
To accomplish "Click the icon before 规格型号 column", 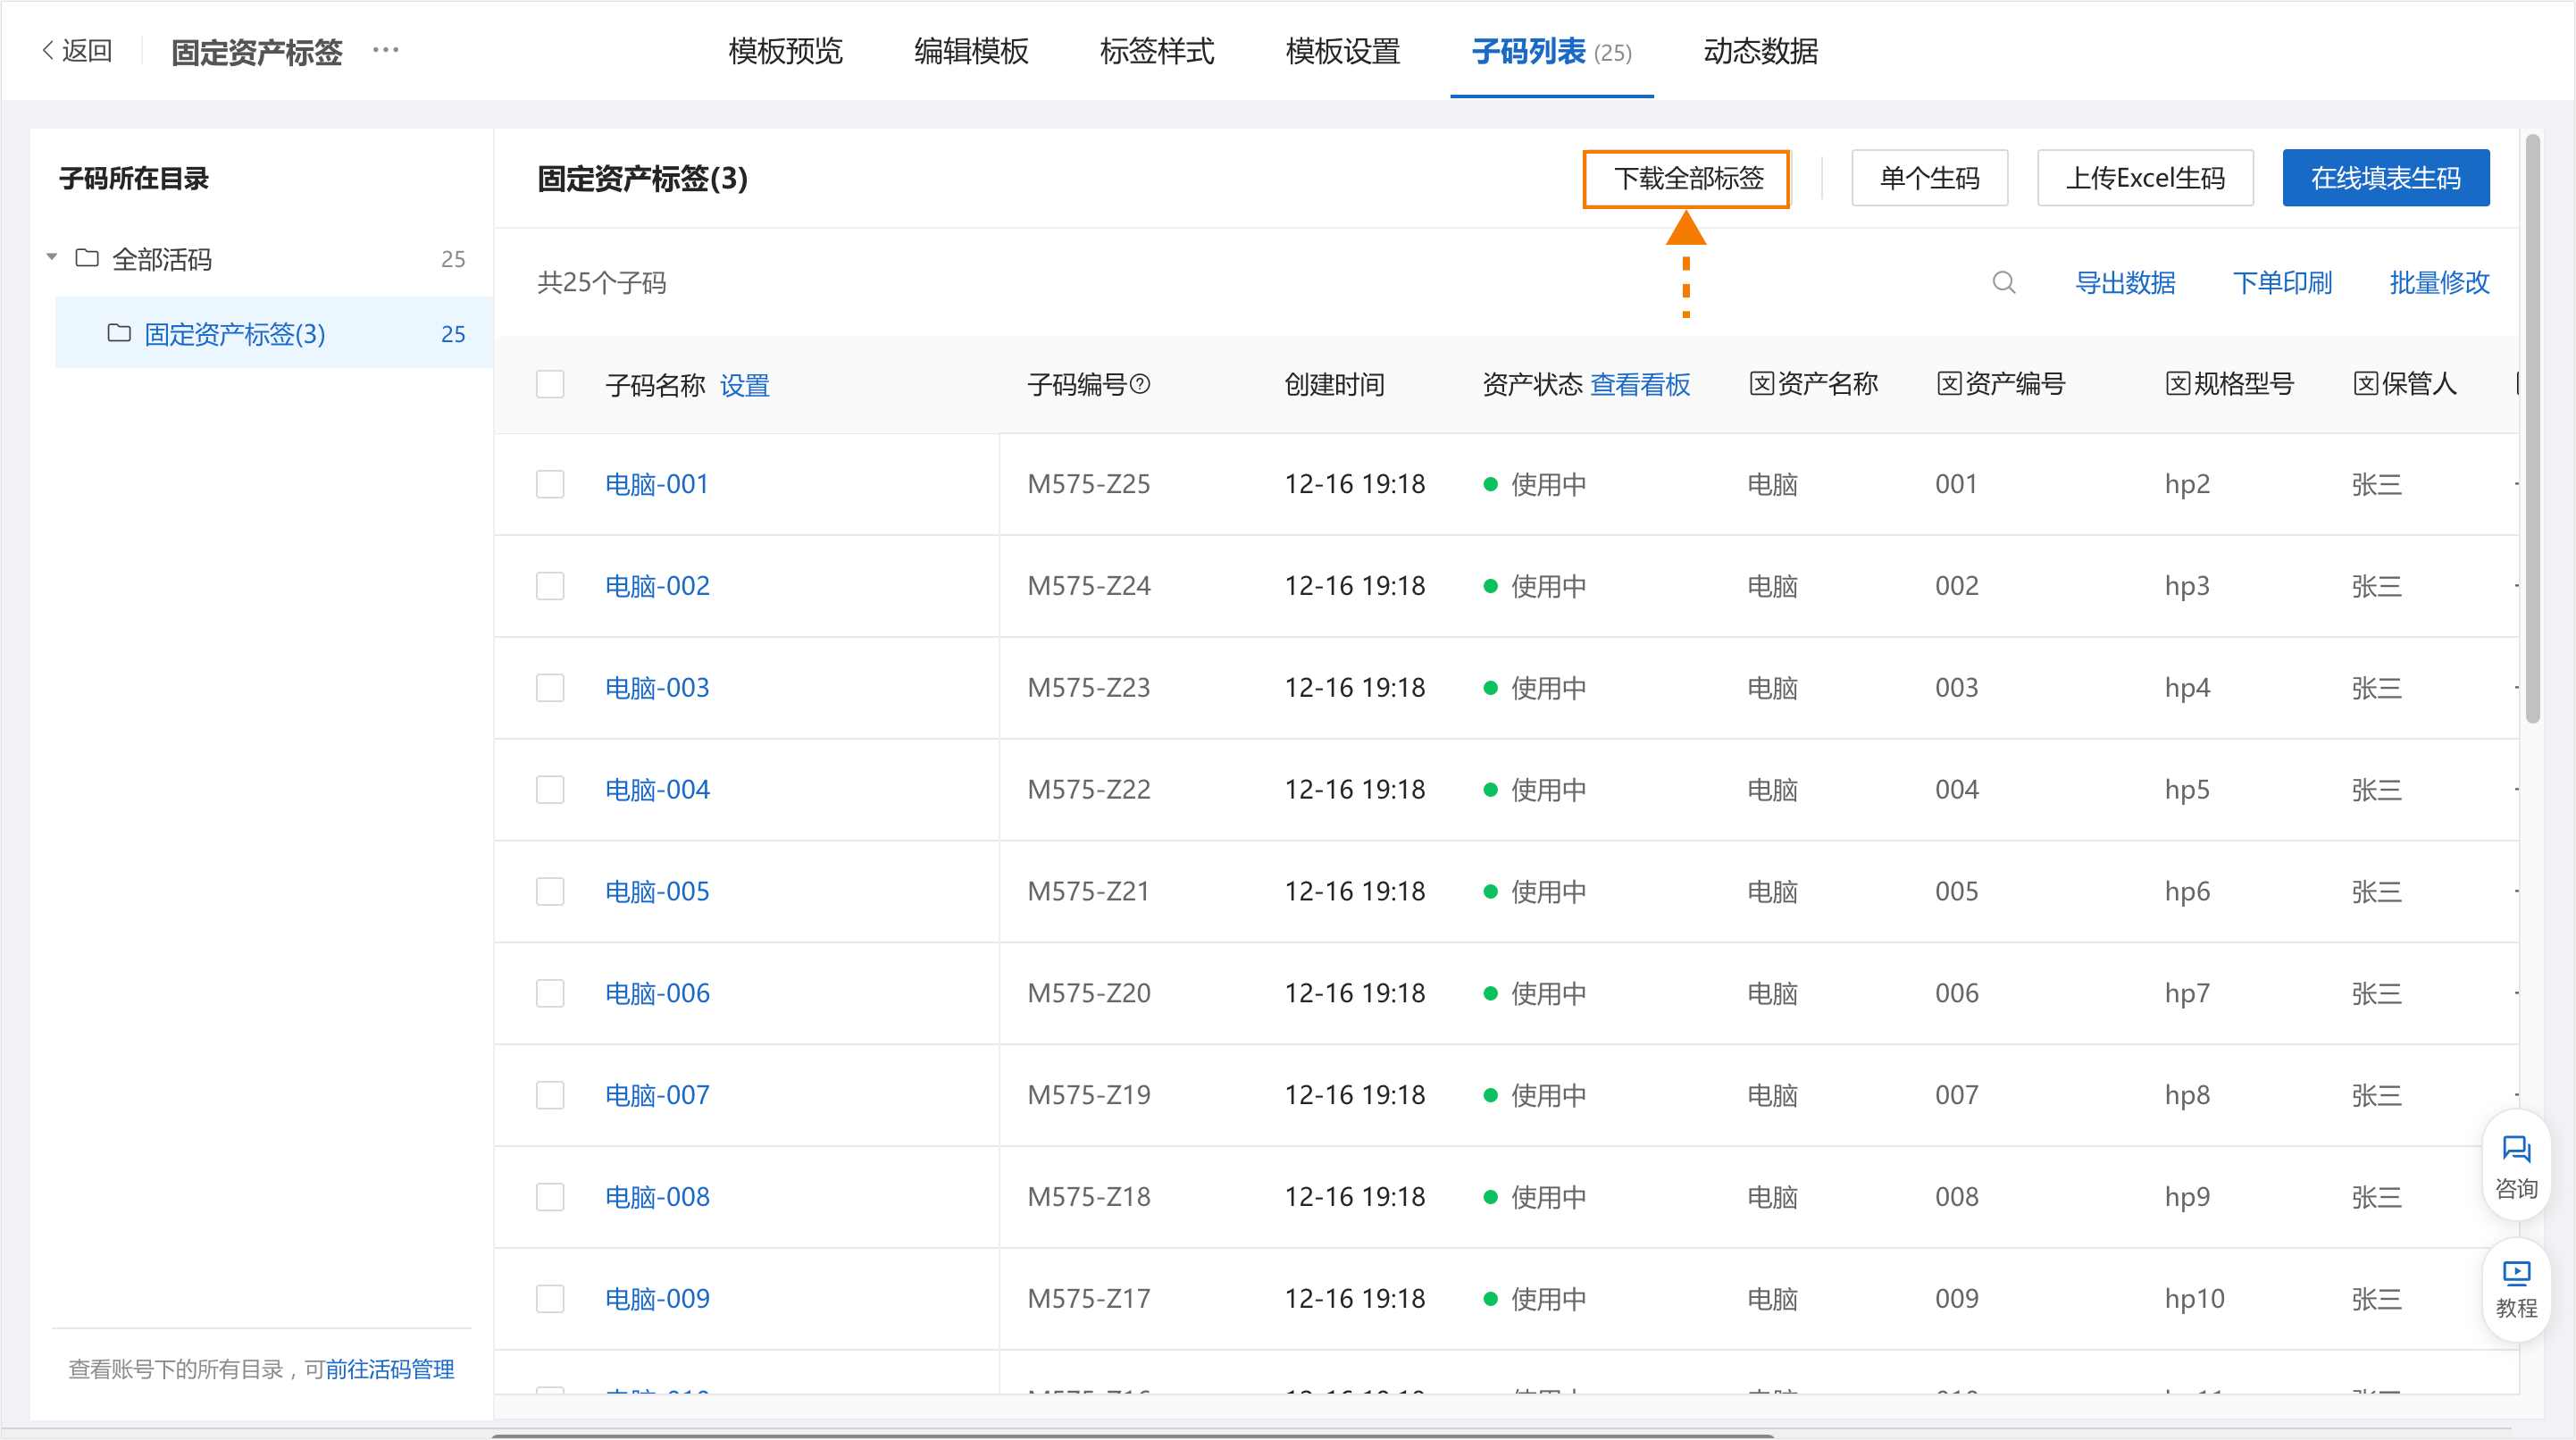I will pos(2177,384).
